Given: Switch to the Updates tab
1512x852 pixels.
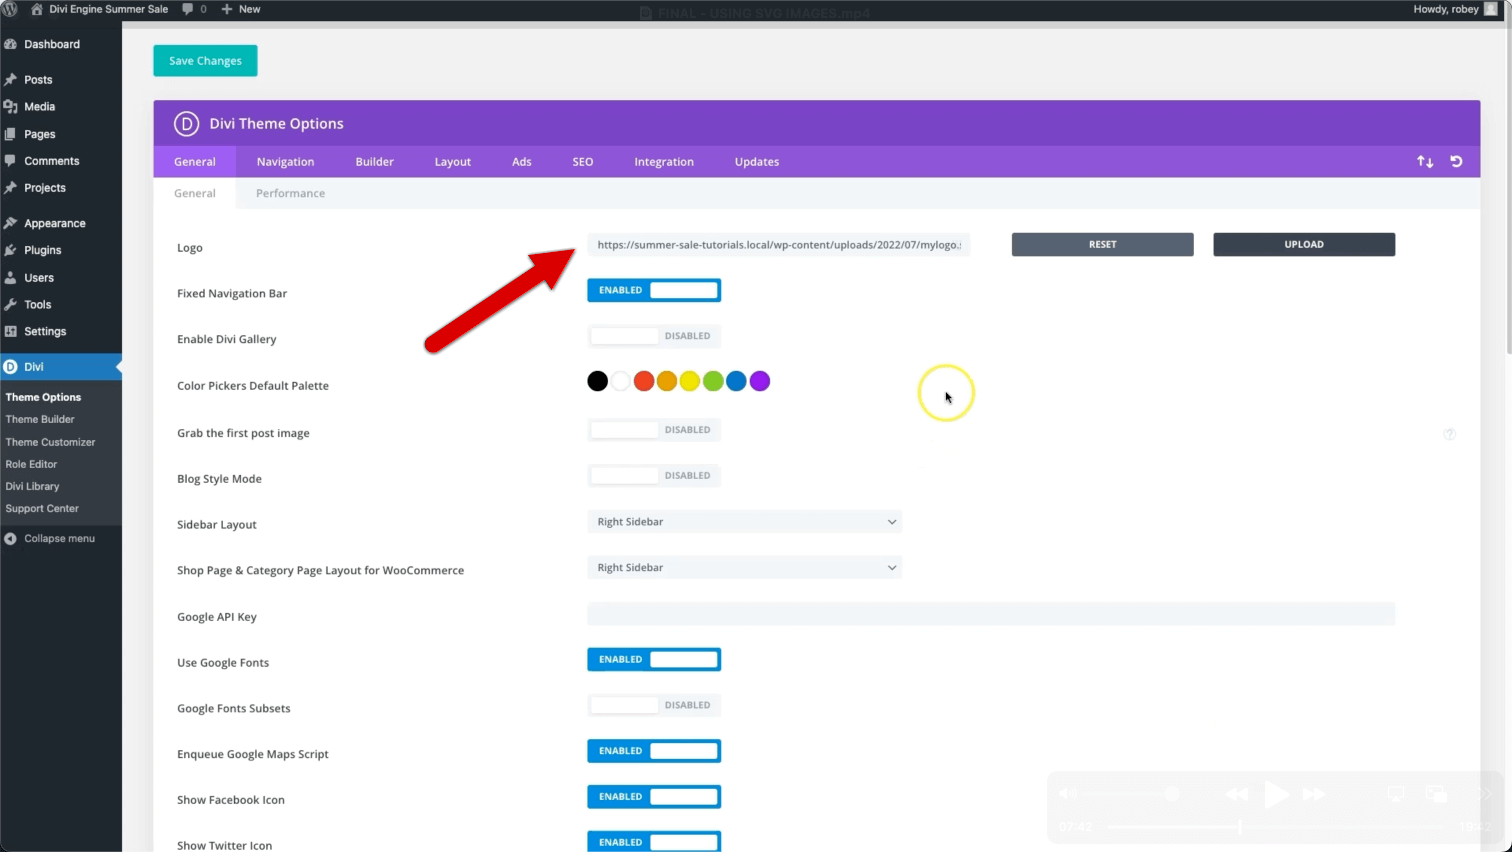Looking at the screenshot, I should [x=757, y=162].
